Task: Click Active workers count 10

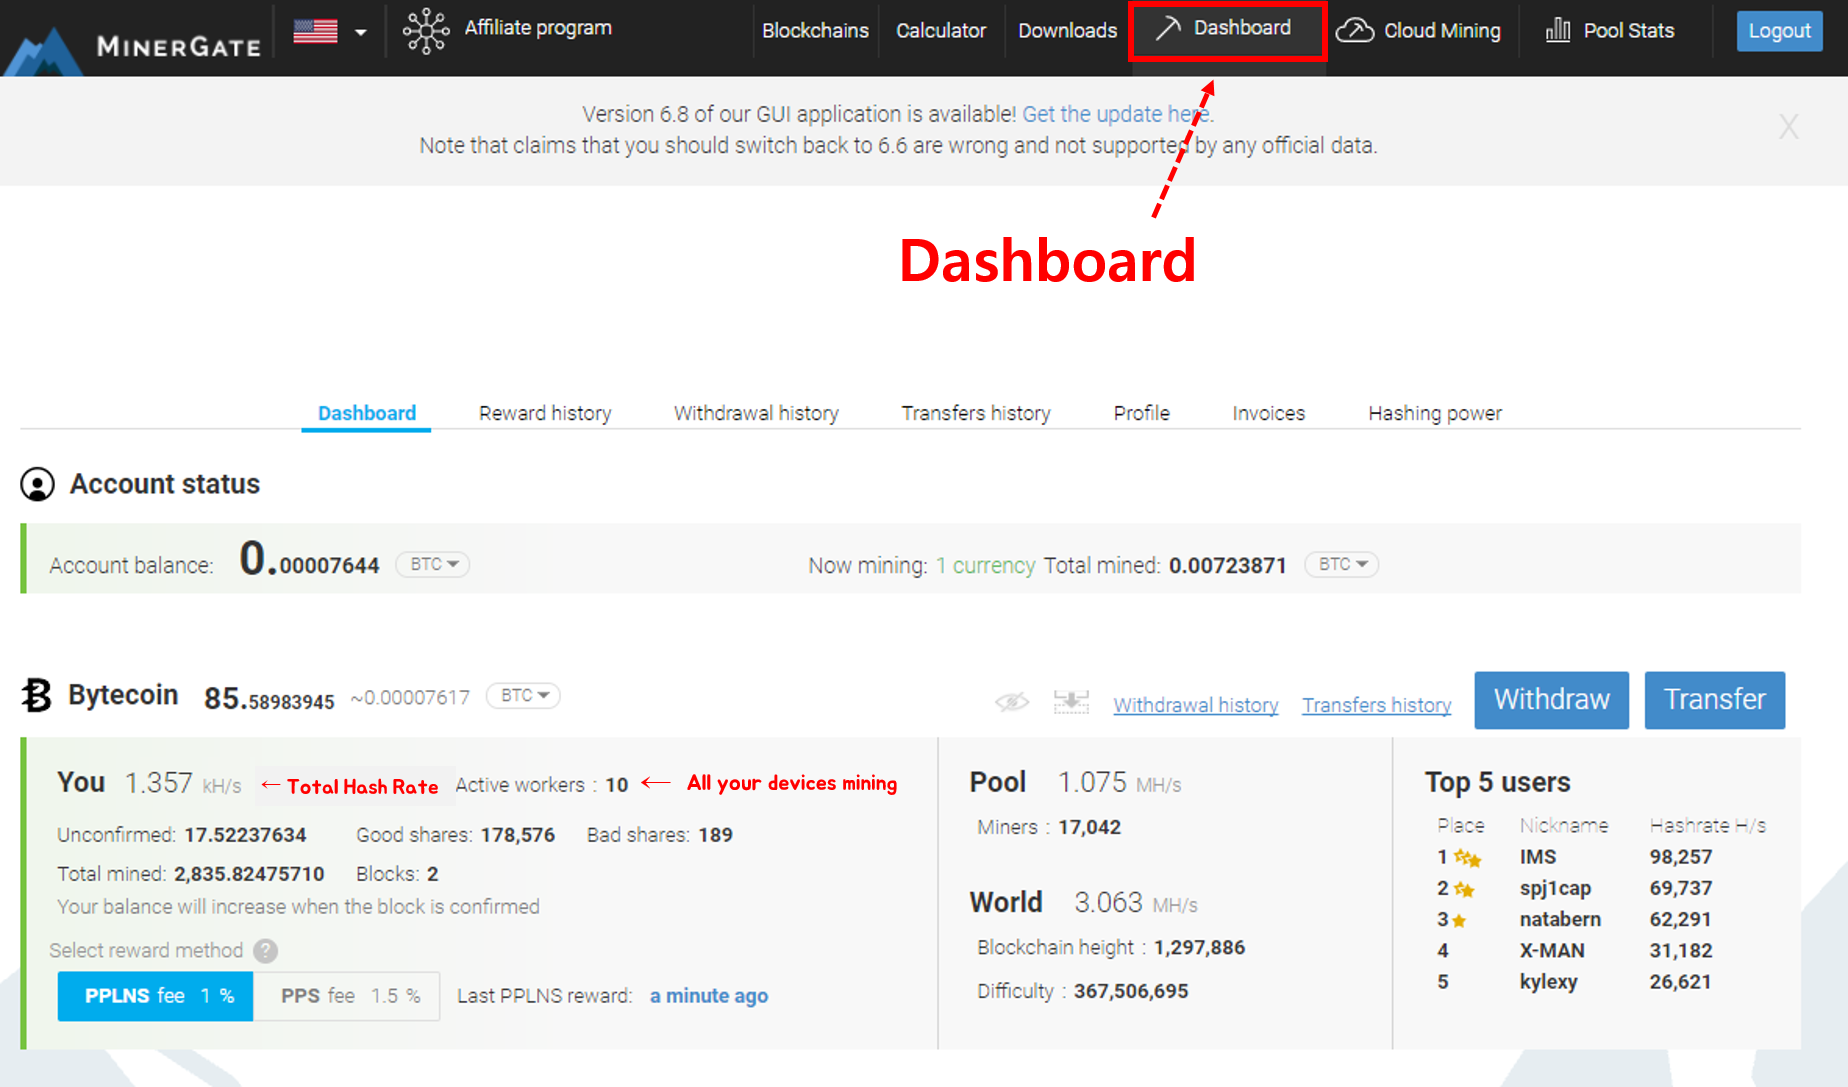Action: (617, 785)
